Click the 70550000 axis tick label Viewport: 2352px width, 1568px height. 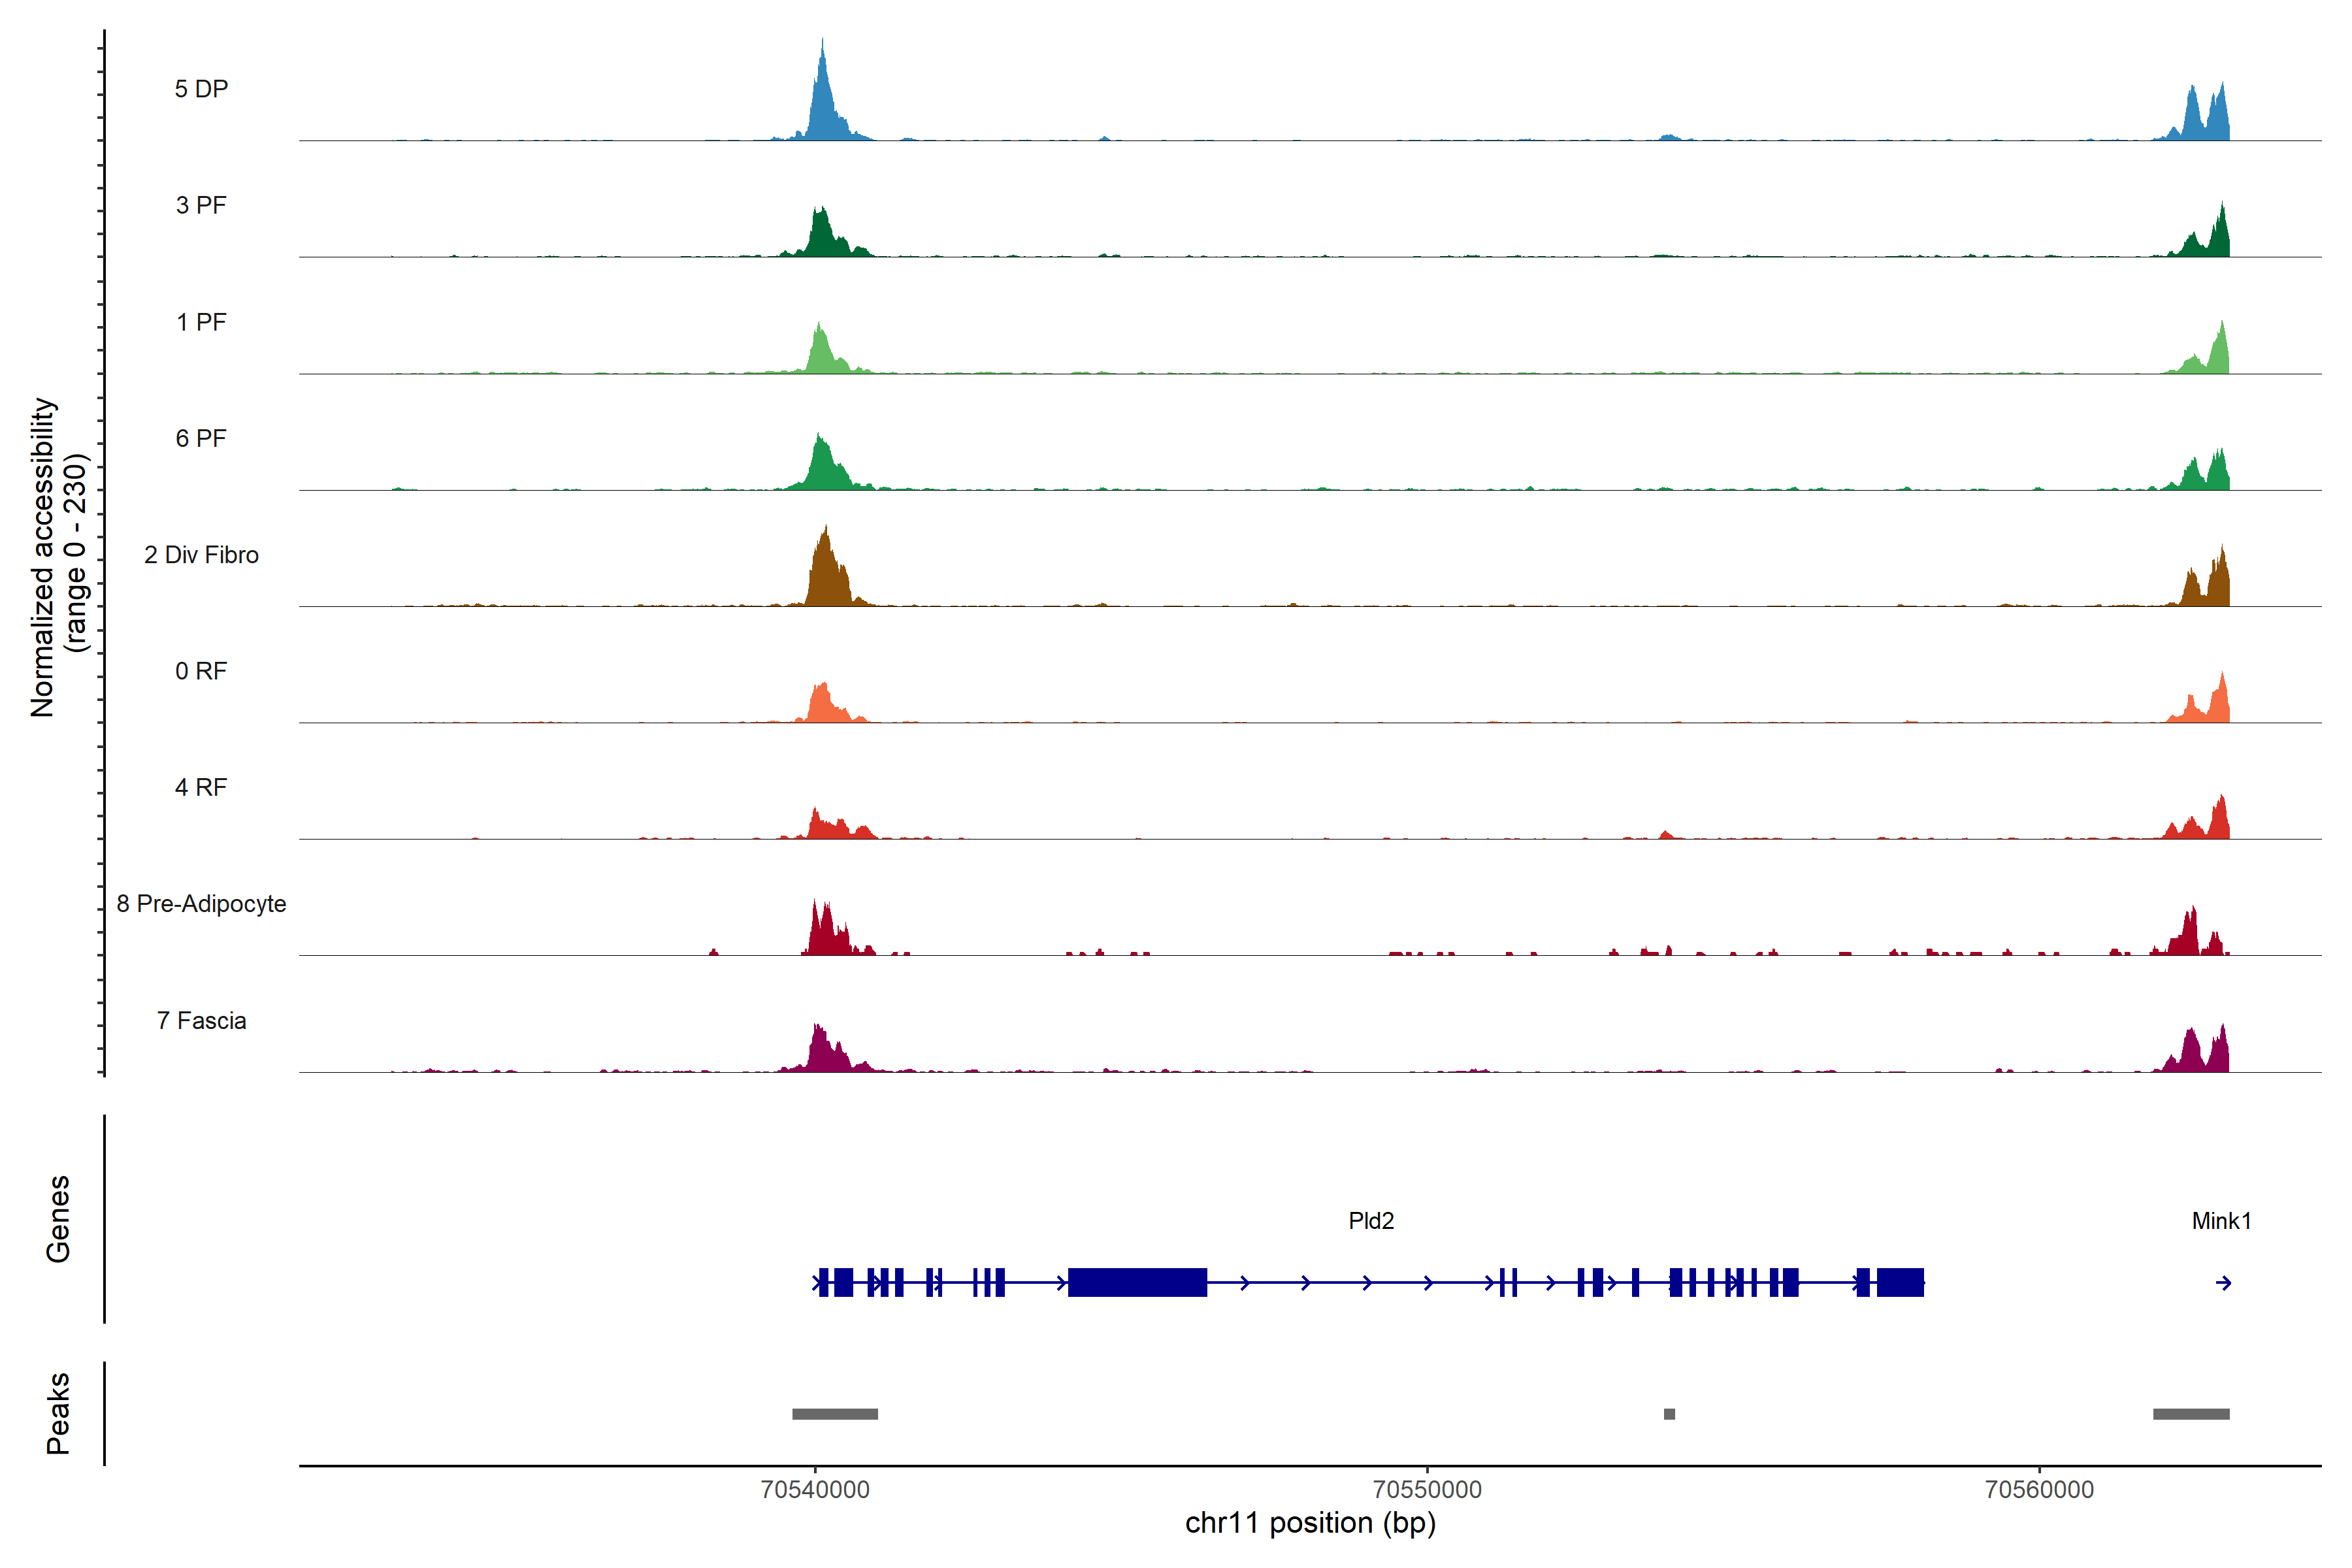pos(1427,1490)
